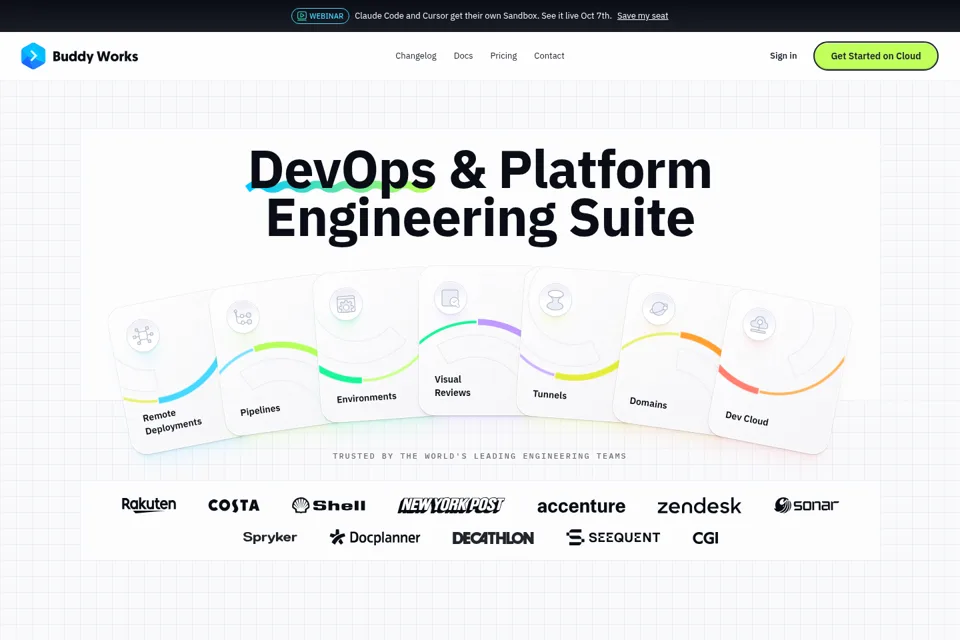This screenshot has height=640, width=960.
Task: Click the Buddy Works hexagon logo icon
Action: pyautogui.click(x=33, y=56)
